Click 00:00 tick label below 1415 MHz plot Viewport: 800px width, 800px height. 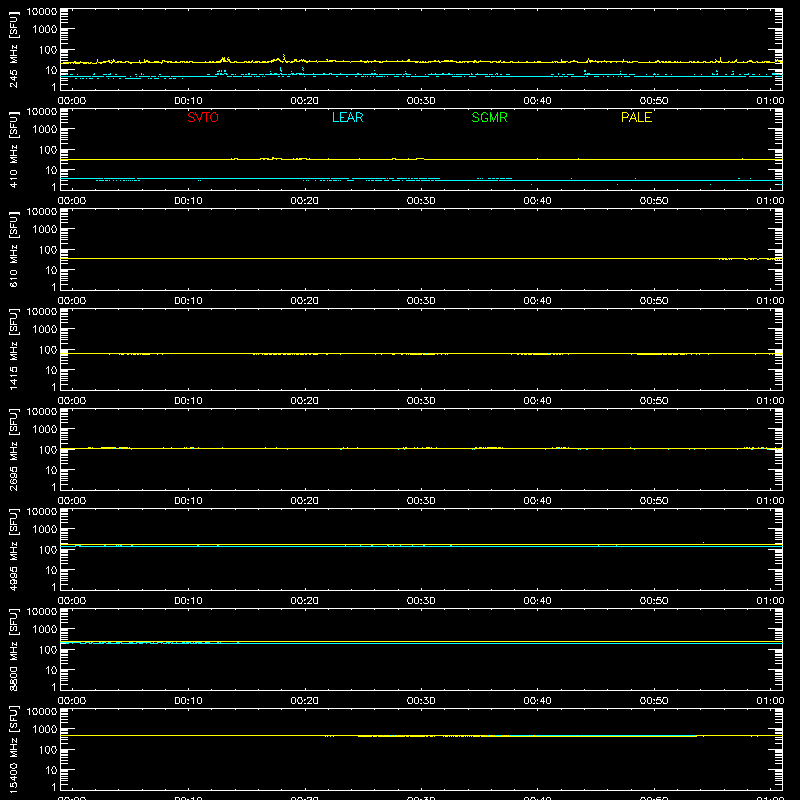72,401
